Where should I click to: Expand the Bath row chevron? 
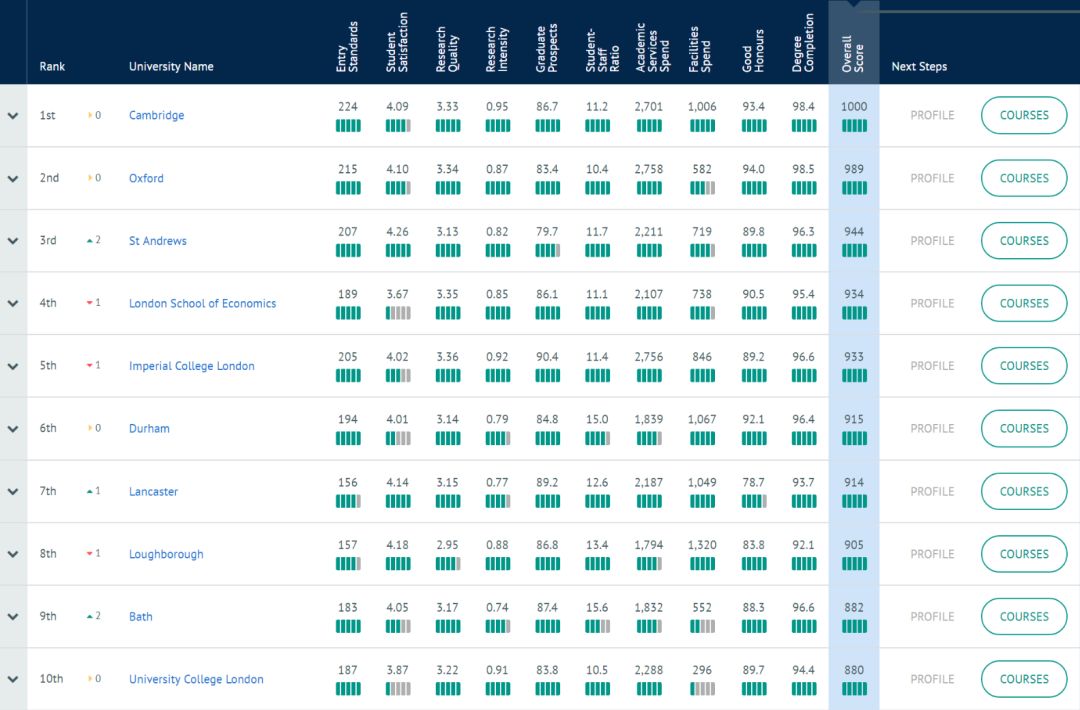tap(13, 617)
